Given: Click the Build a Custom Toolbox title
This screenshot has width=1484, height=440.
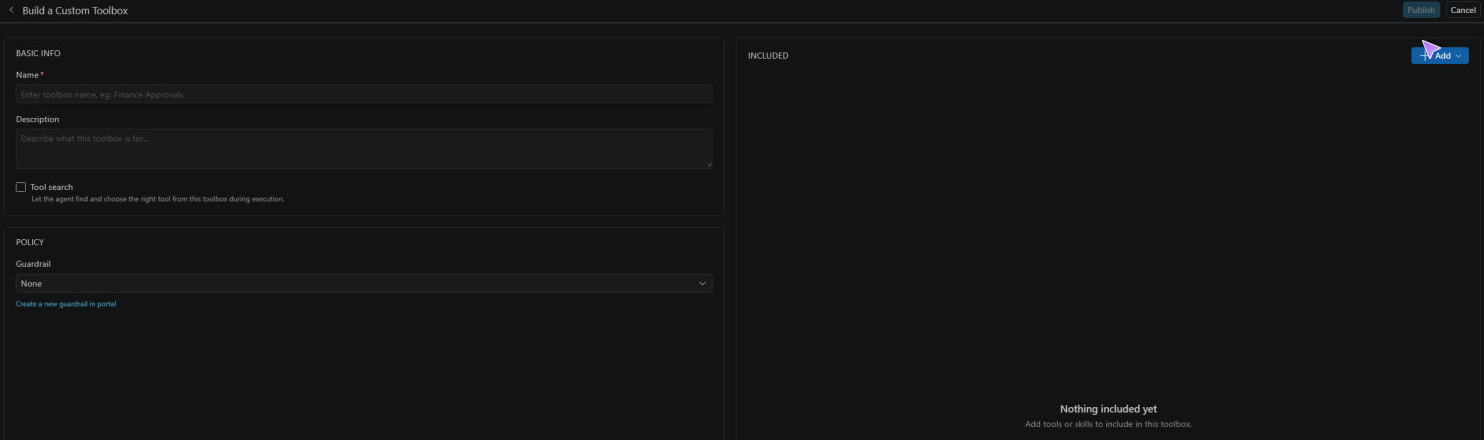Looking at the screenshot, I should tap(75, 10).
